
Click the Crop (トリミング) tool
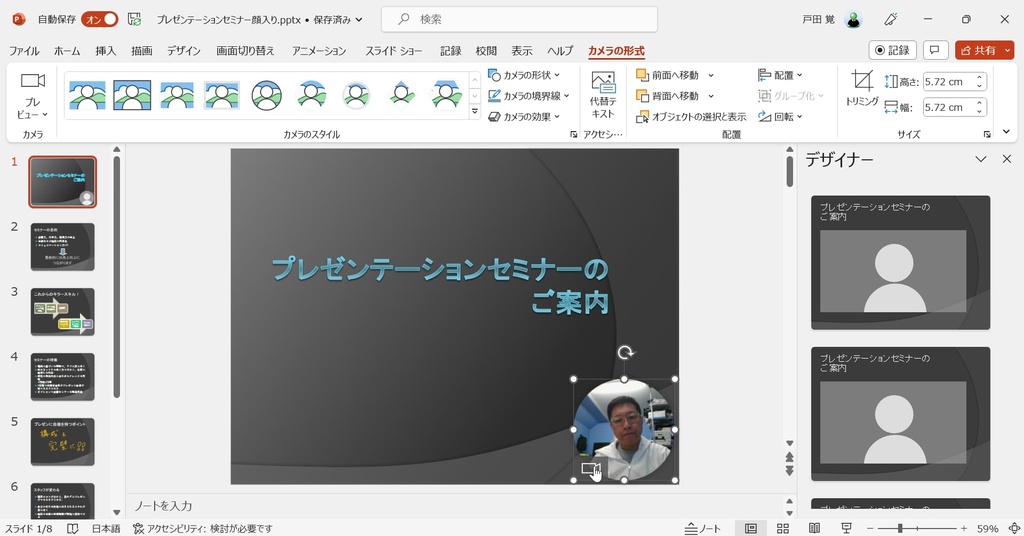click(x=862, y=89)
